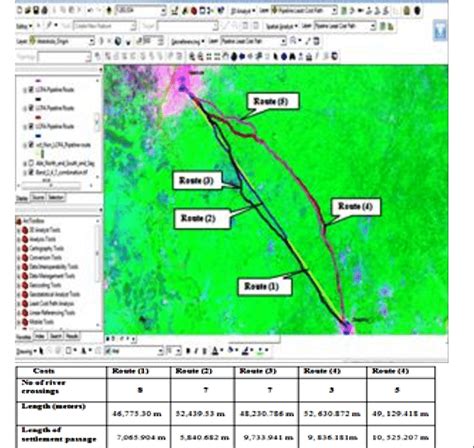Click the table of contents horizontal scrollbar
This screenshot has height=448, width=474.
51,185
